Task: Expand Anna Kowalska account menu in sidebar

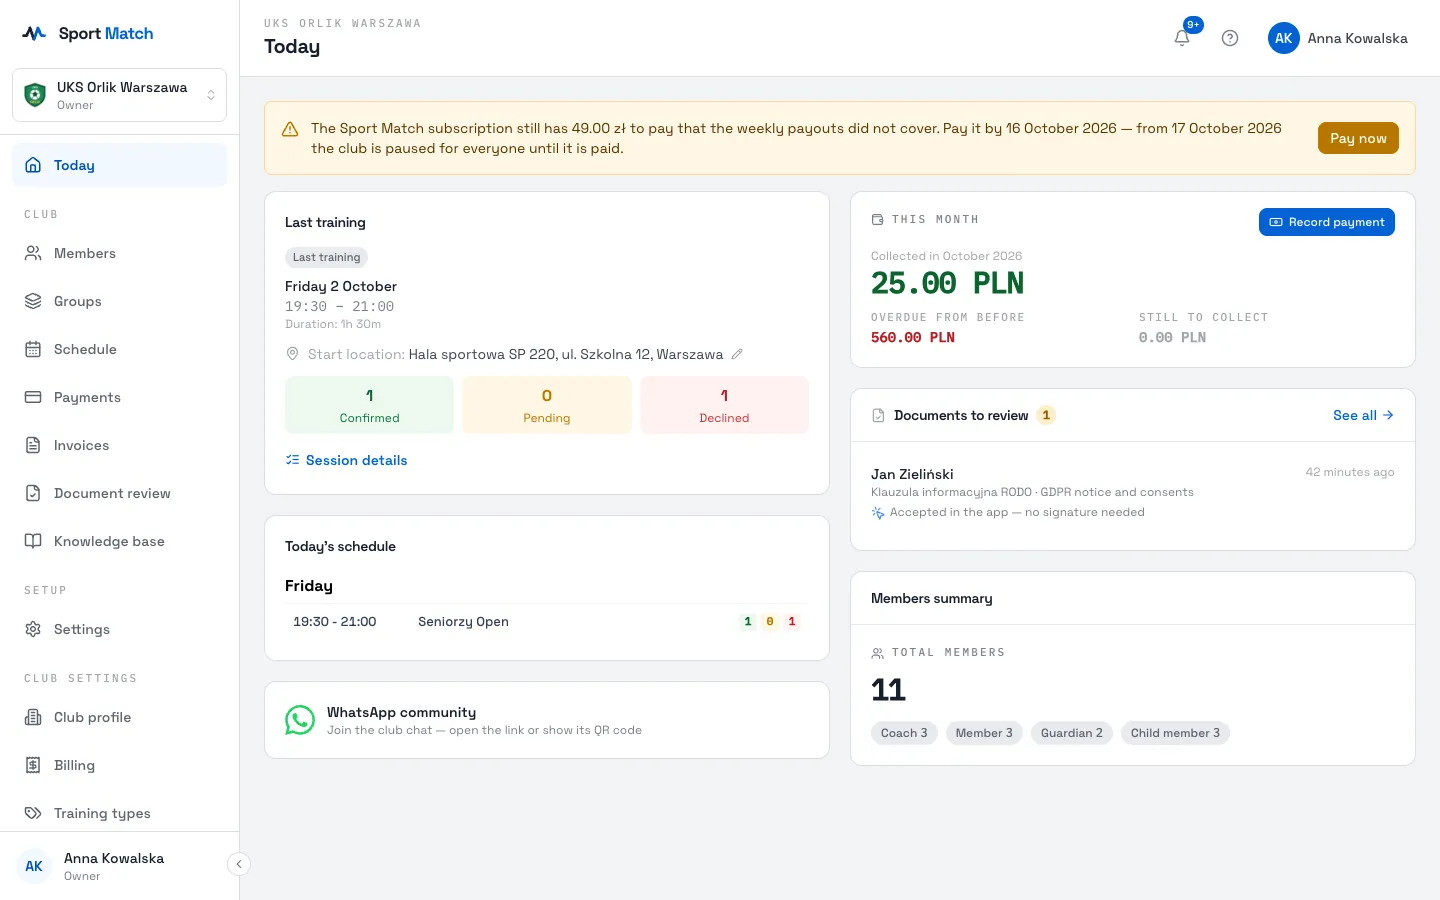Action: pos(113,866)
